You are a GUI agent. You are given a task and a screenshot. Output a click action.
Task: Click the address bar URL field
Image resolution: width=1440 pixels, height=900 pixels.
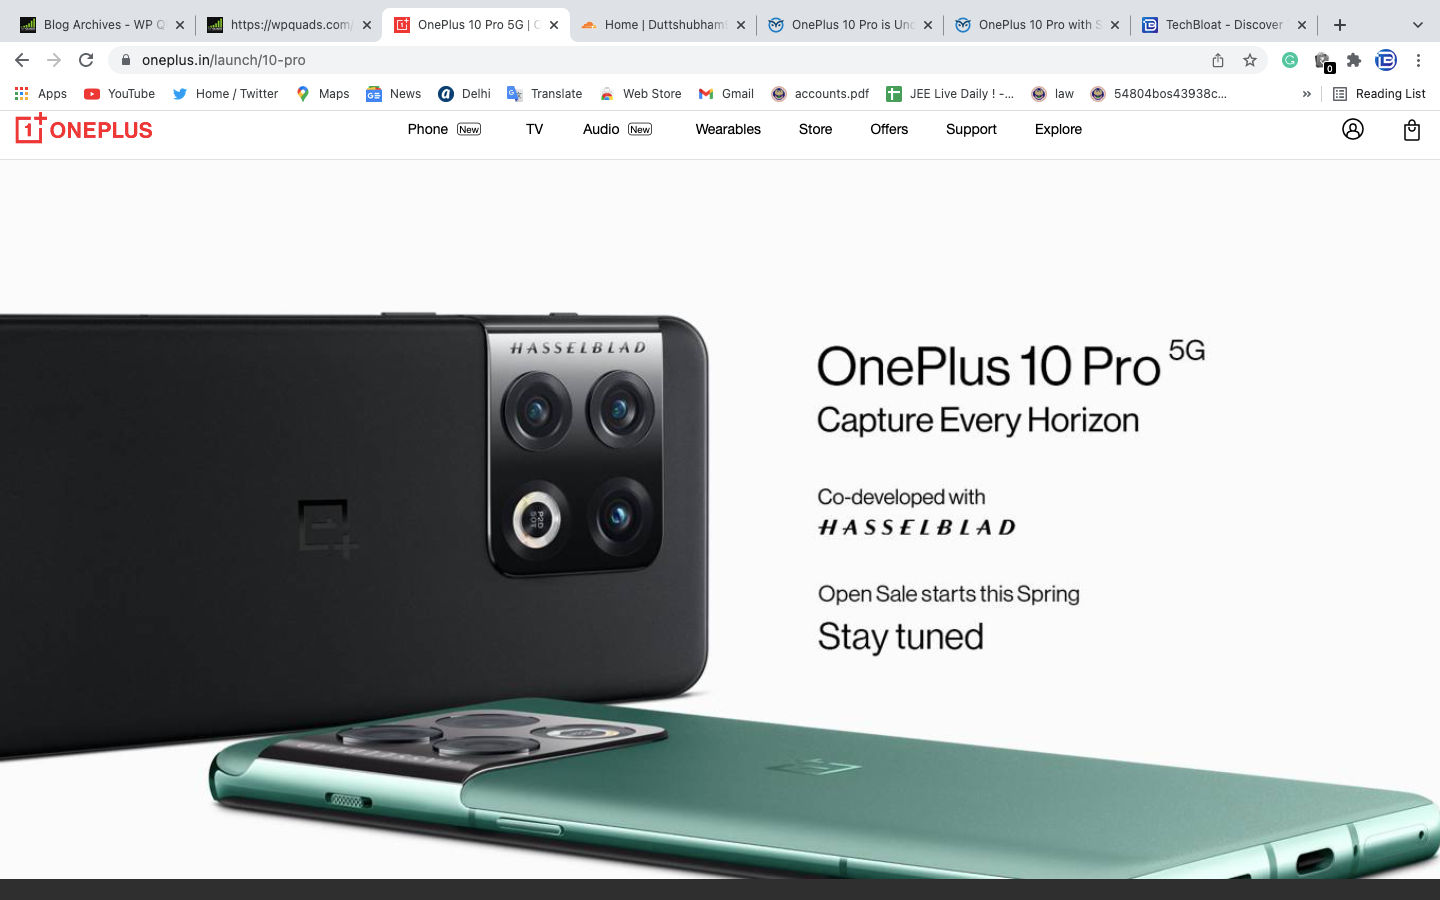(x=660, y=60)
